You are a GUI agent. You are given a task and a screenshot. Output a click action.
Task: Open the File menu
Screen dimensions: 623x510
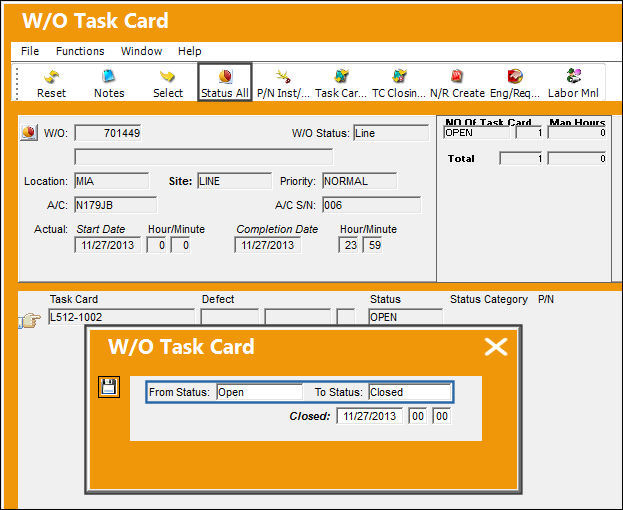click(30, 51)
